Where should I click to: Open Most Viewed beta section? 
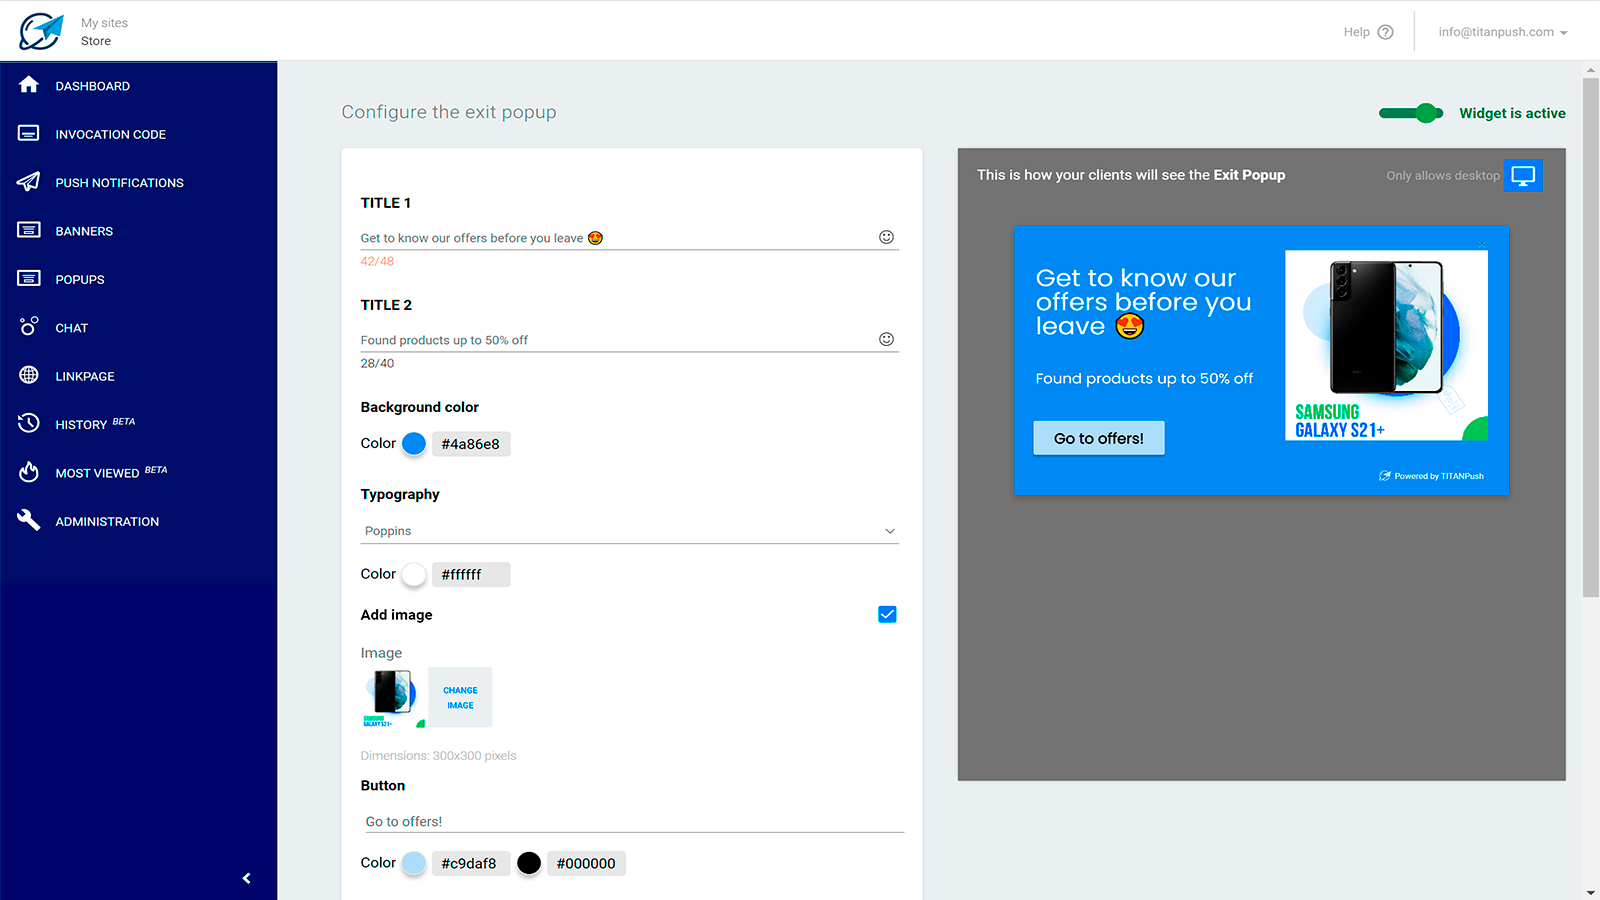click(x=111, y=472)
